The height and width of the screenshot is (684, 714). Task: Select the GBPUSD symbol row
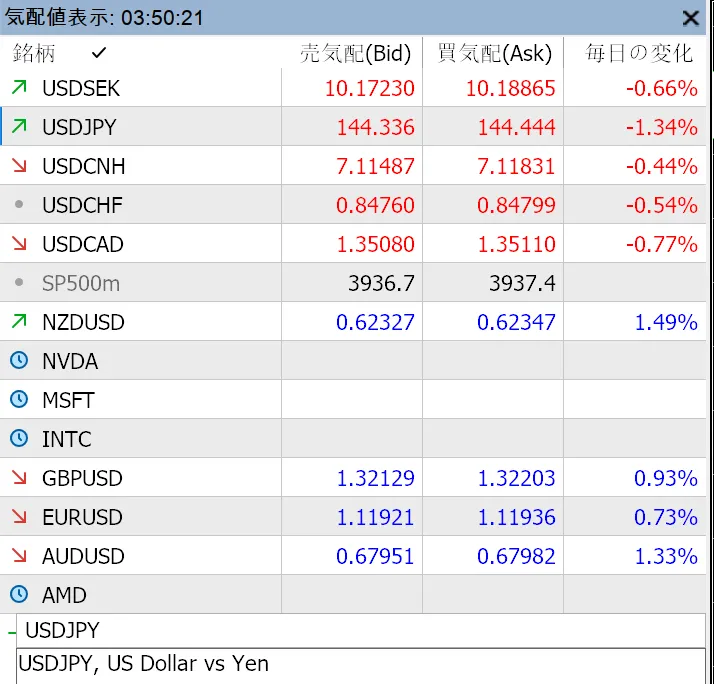coord(353,478)
